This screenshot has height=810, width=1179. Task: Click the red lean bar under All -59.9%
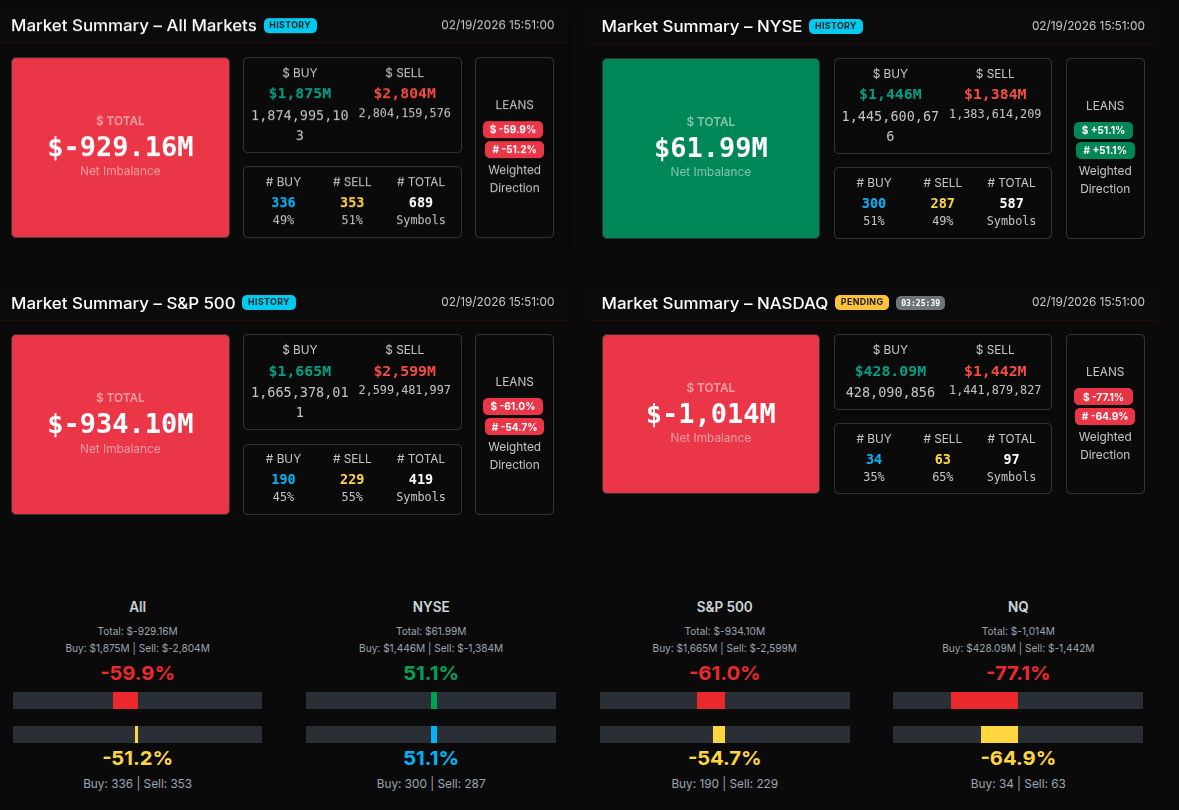(x=125, y=700)
